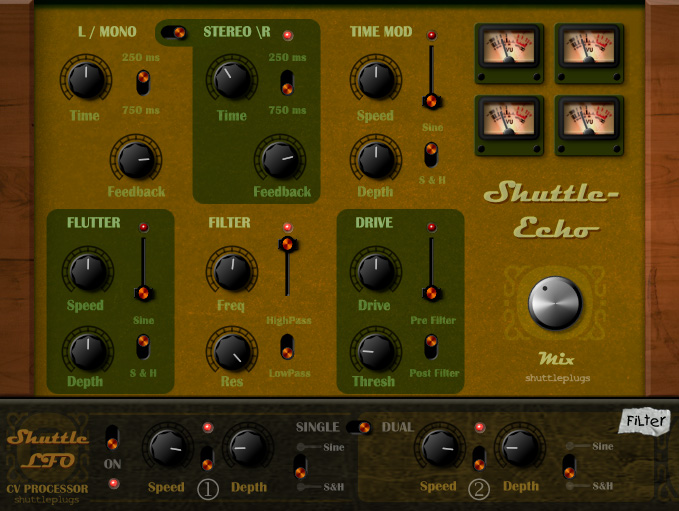
Task: Click the LFO 2 Depth knob
Action: coord(520,449)
